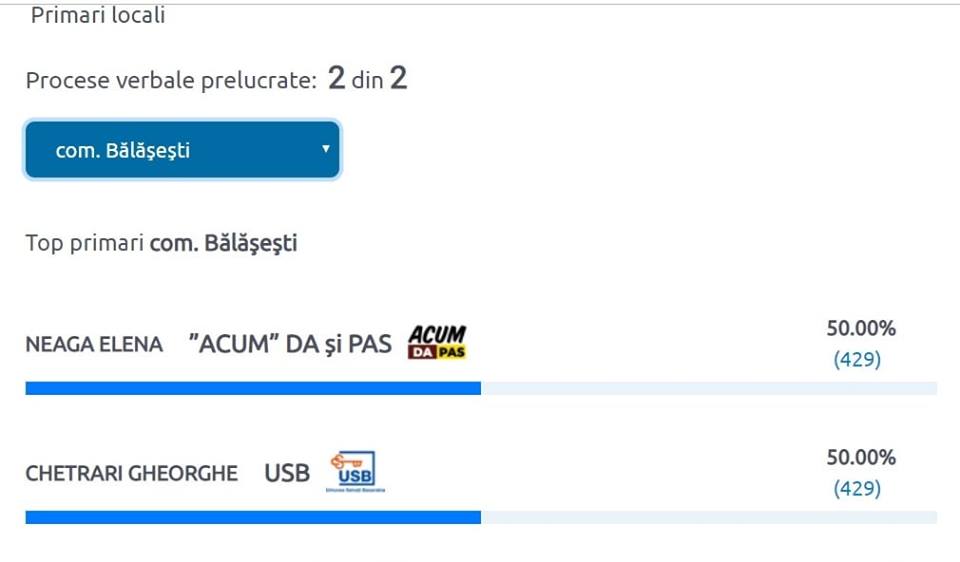Click the 2 din 2 processed count

(x=367, y=78)
